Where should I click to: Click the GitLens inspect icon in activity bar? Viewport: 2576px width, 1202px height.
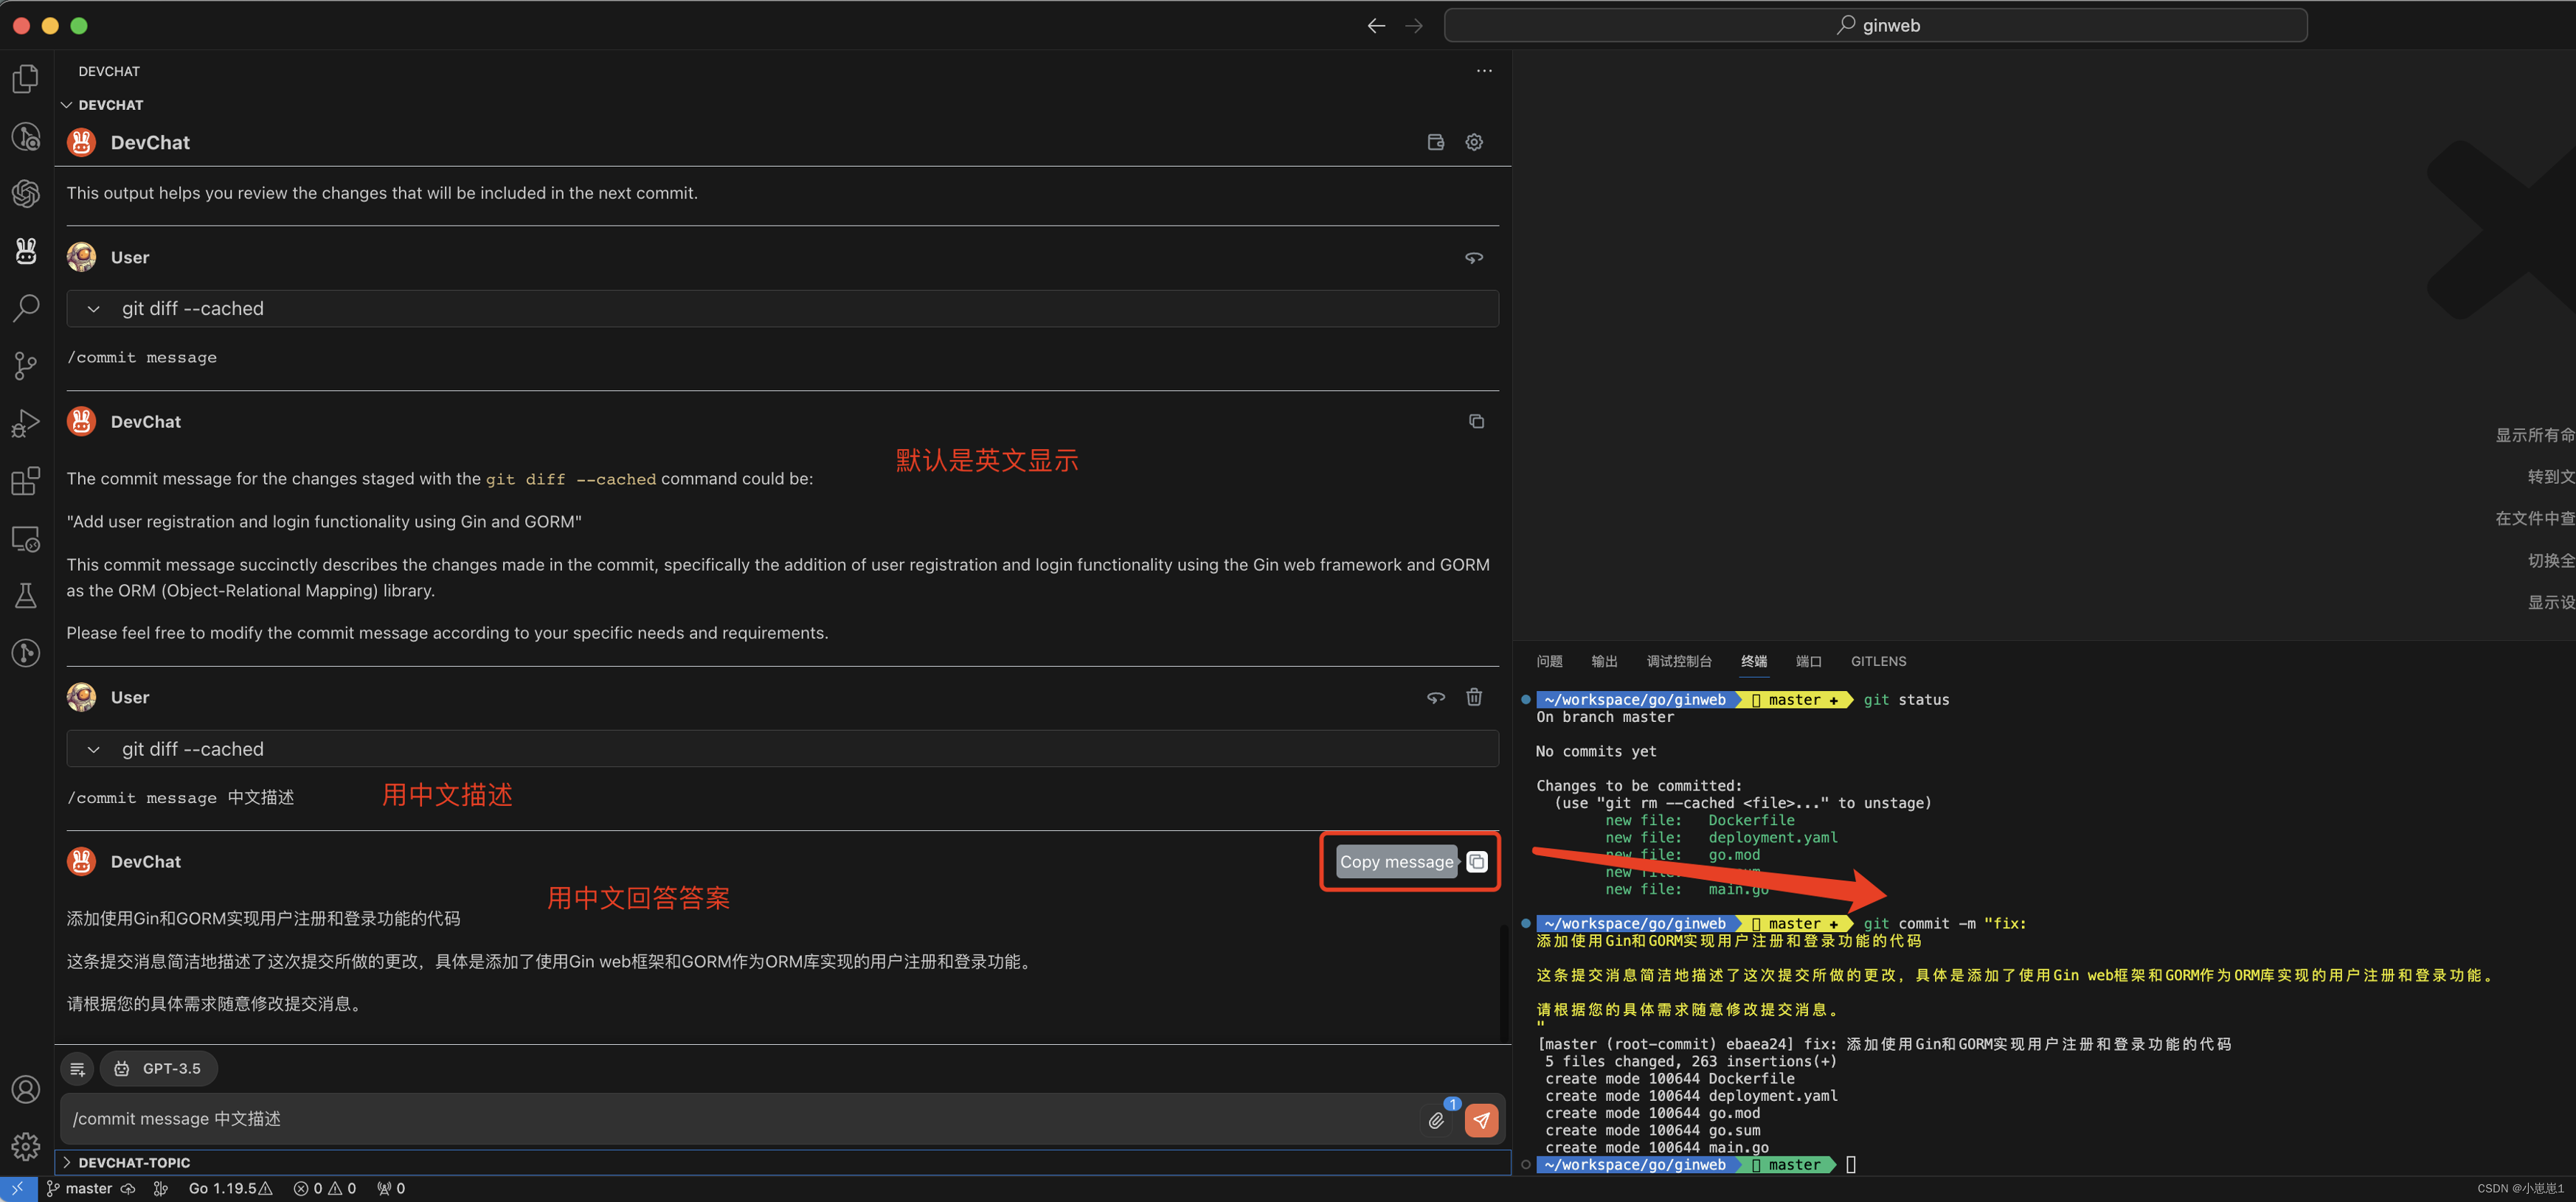(26, 654)
